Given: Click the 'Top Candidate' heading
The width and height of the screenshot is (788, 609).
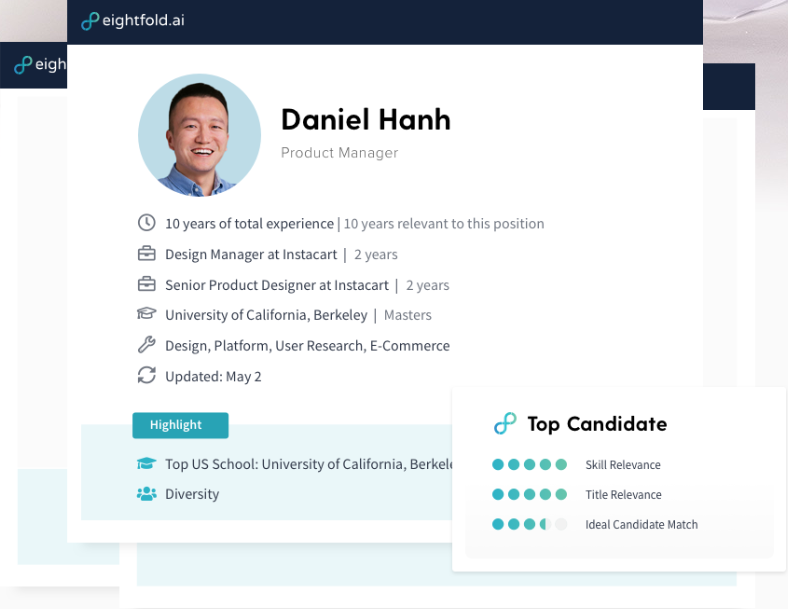Looking at the screenshot, I should (597, 424).
